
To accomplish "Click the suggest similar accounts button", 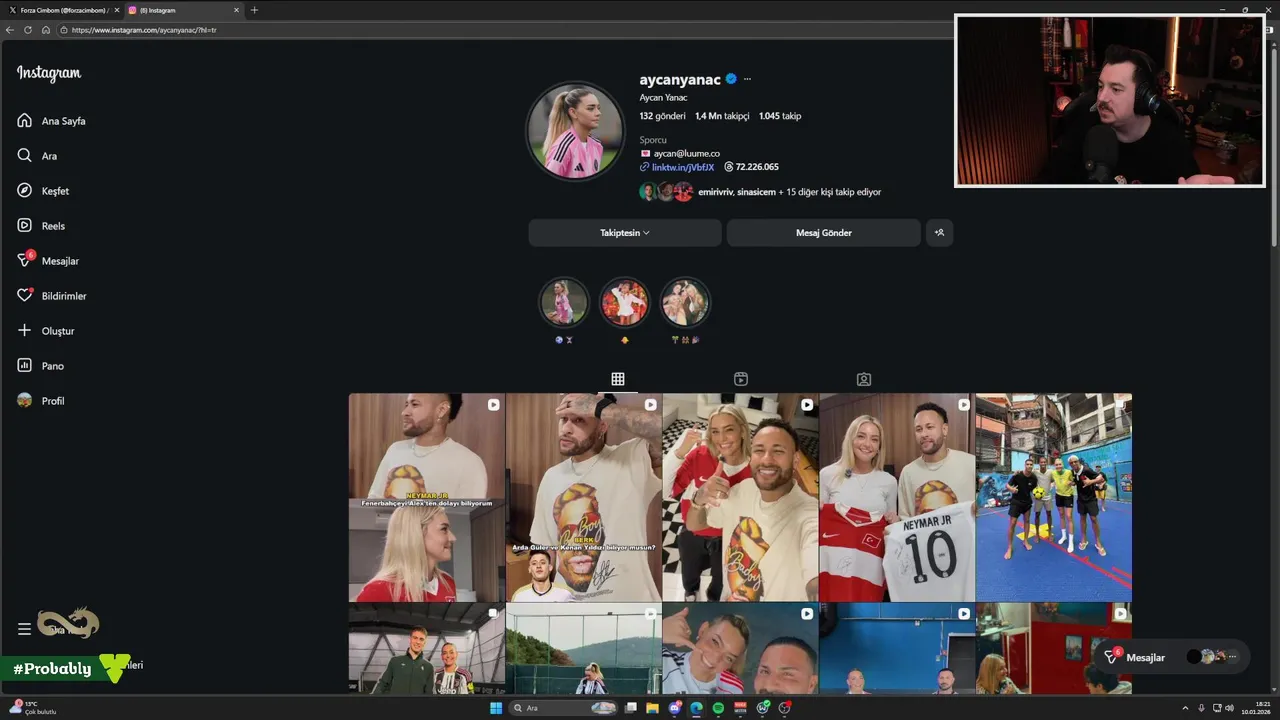I will pyautogui.click(x=939, y=233).
